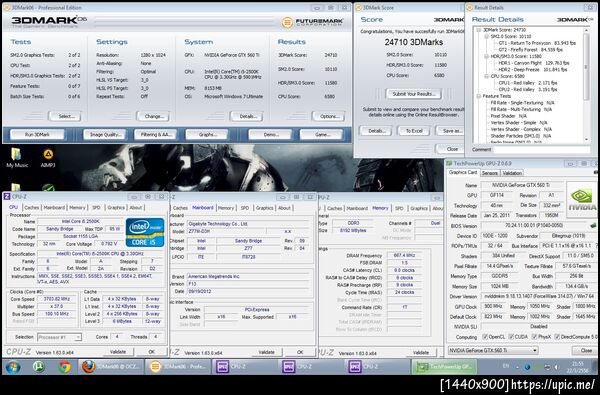Open the AIMP3 desktop shortcut
Image resolution: width=600 pixels, height=395 pixels.
coord(48,158)
